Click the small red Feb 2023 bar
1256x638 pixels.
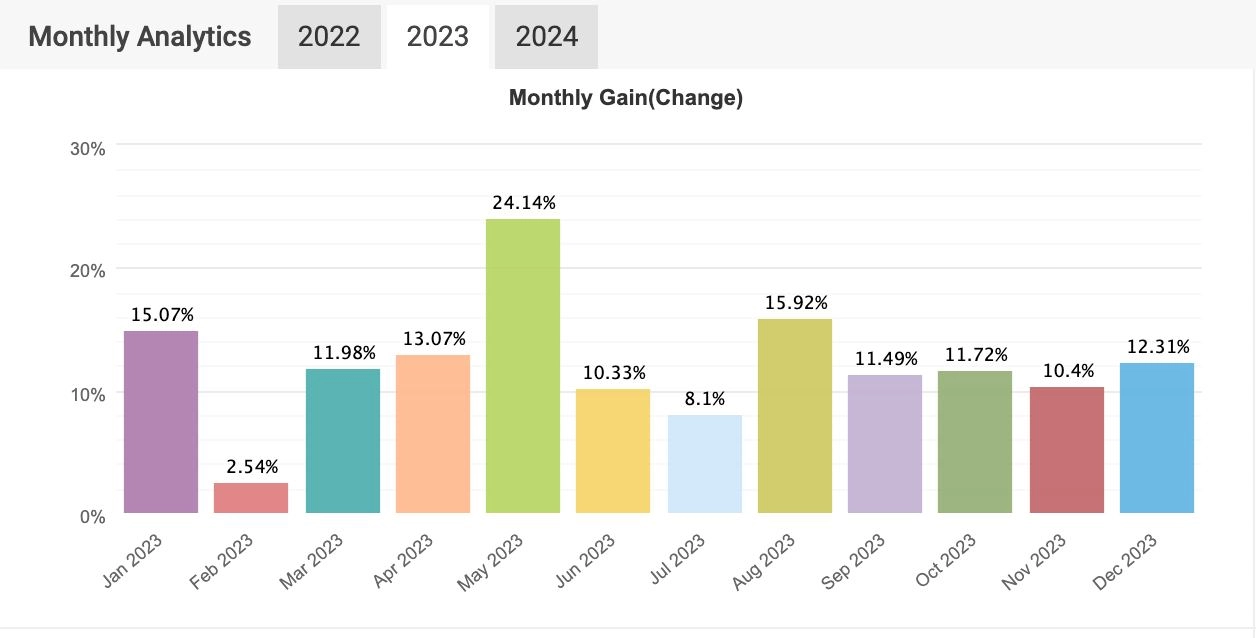pos(251,498)
